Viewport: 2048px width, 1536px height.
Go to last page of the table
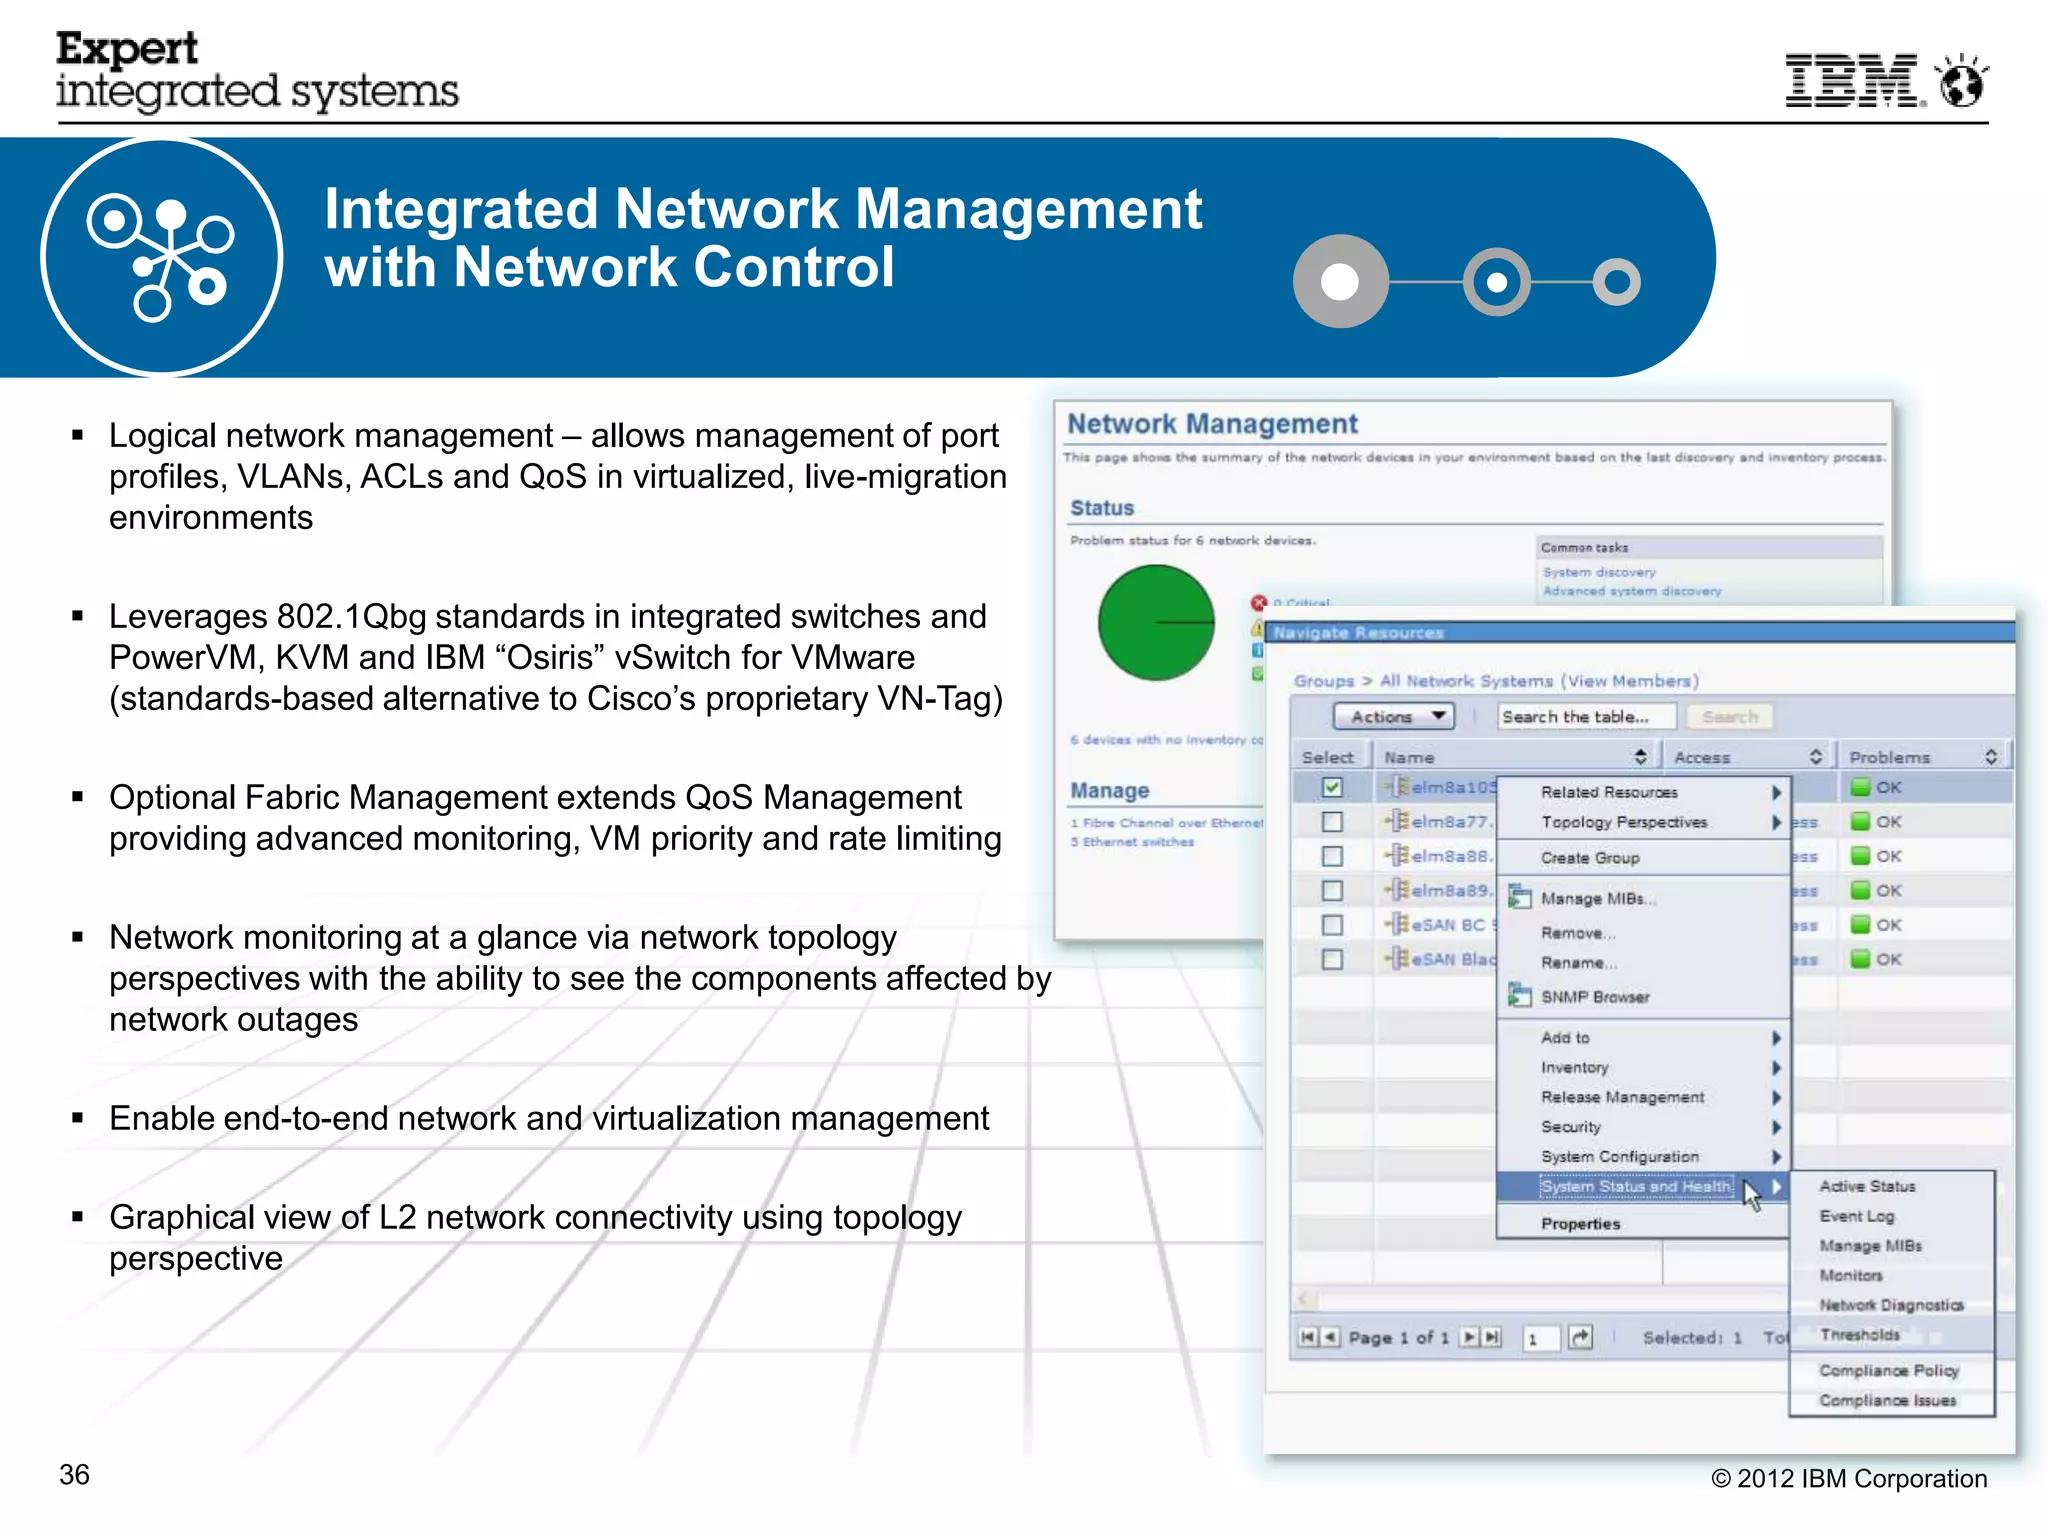point(1492,1337)
